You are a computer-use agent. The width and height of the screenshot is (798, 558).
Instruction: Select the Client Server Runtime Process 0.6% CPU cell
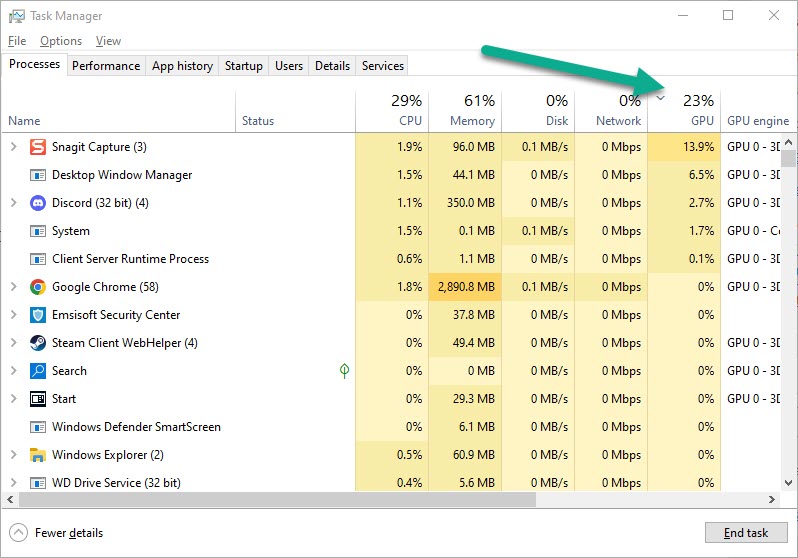[392, 259]
